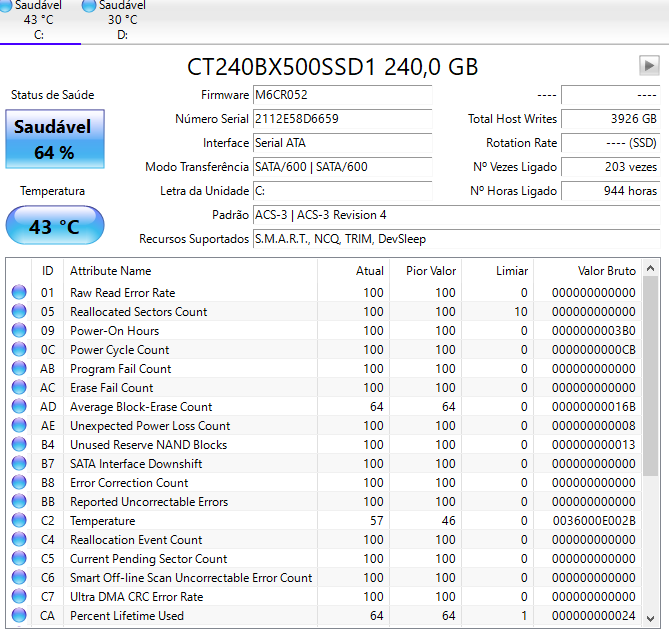Click the status icon for Smart Off-line Scan Uncorrectable

click(19, 577)
